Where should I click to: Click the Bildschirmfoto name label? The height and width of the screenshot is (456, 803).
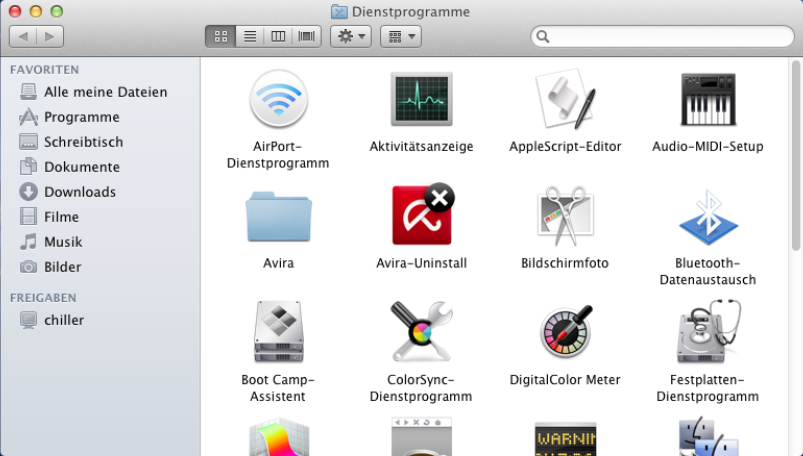(x=564, y=263)
